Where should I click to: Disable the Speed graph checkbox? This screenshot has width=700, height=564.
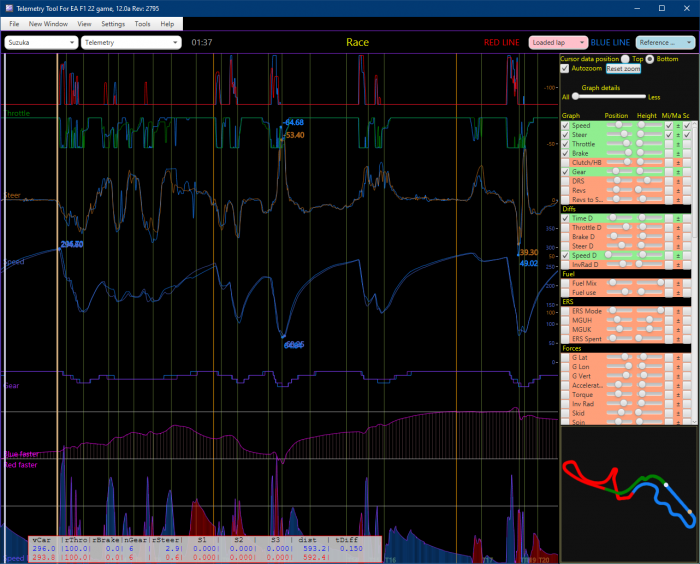pyautogui.click(x=566, y=126)
